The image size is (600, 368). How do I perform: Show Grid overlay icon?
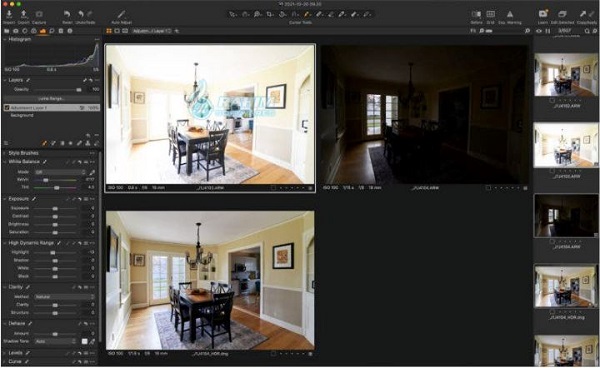click(x=490, y=15)
